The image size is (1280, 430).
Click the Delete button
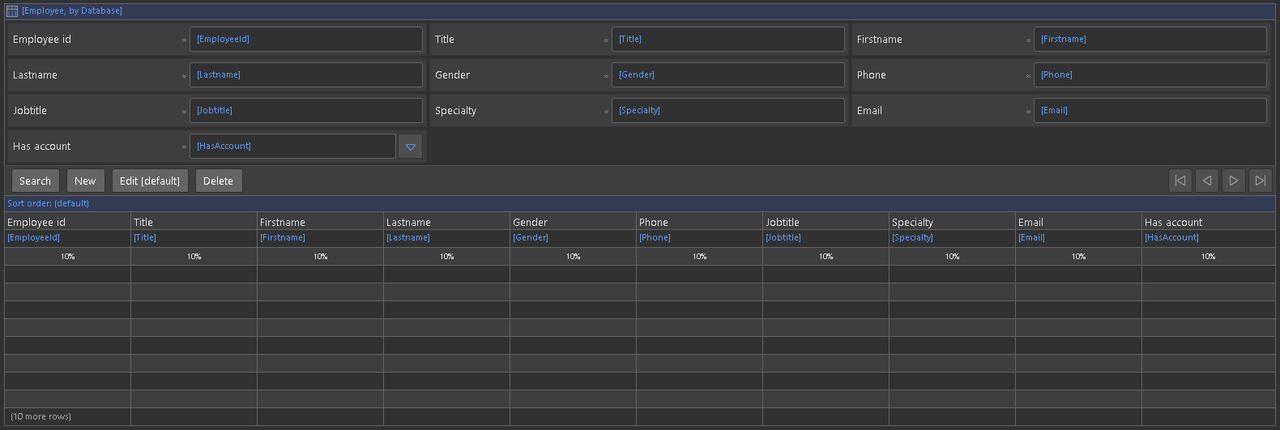[x=218, y=181]
